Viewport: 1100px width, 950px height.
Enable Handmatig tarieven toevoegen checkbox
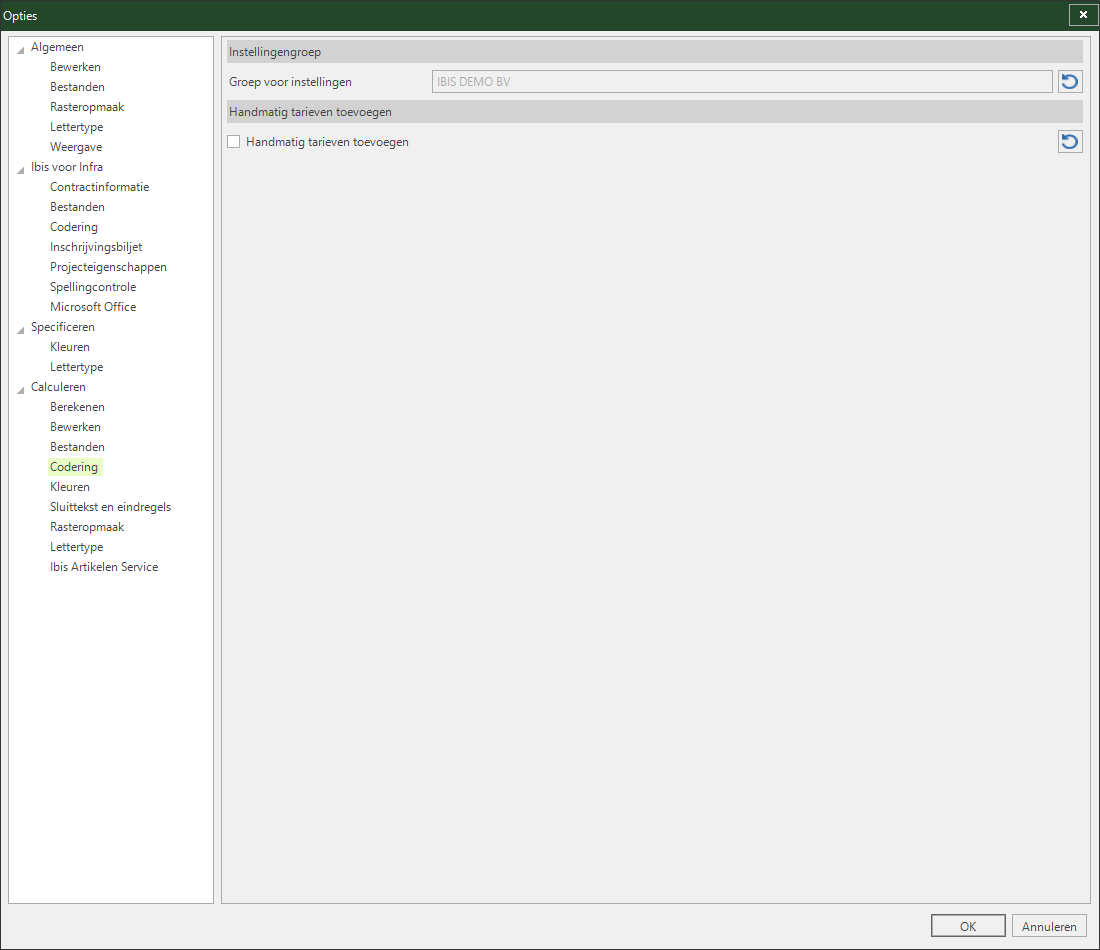(x=234, y=142)
